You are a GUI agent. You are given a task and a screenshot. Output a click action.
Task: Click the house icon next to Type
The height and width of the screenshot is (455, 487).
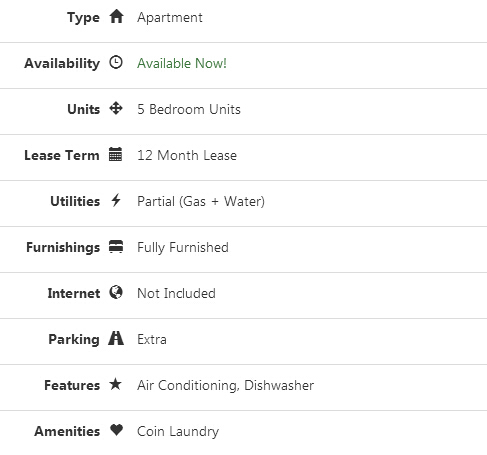116,16
